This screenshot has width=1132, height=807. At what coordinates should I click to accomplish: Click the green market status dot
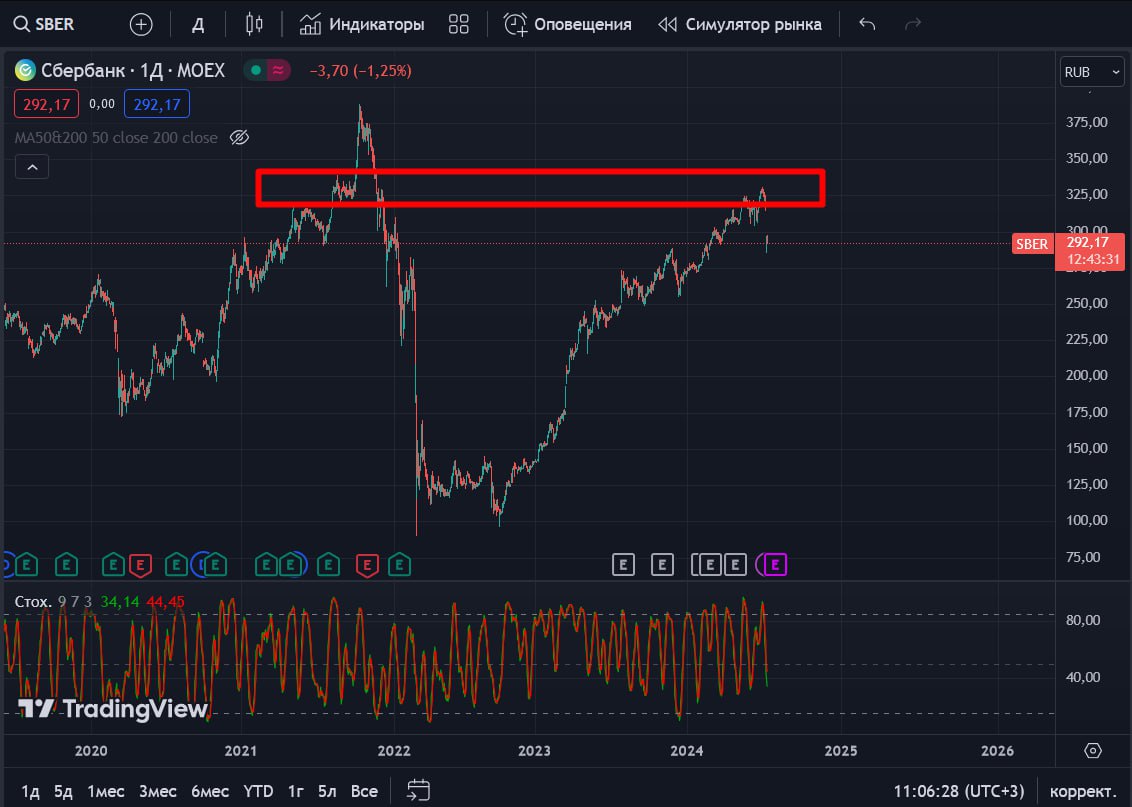point(256,70)
